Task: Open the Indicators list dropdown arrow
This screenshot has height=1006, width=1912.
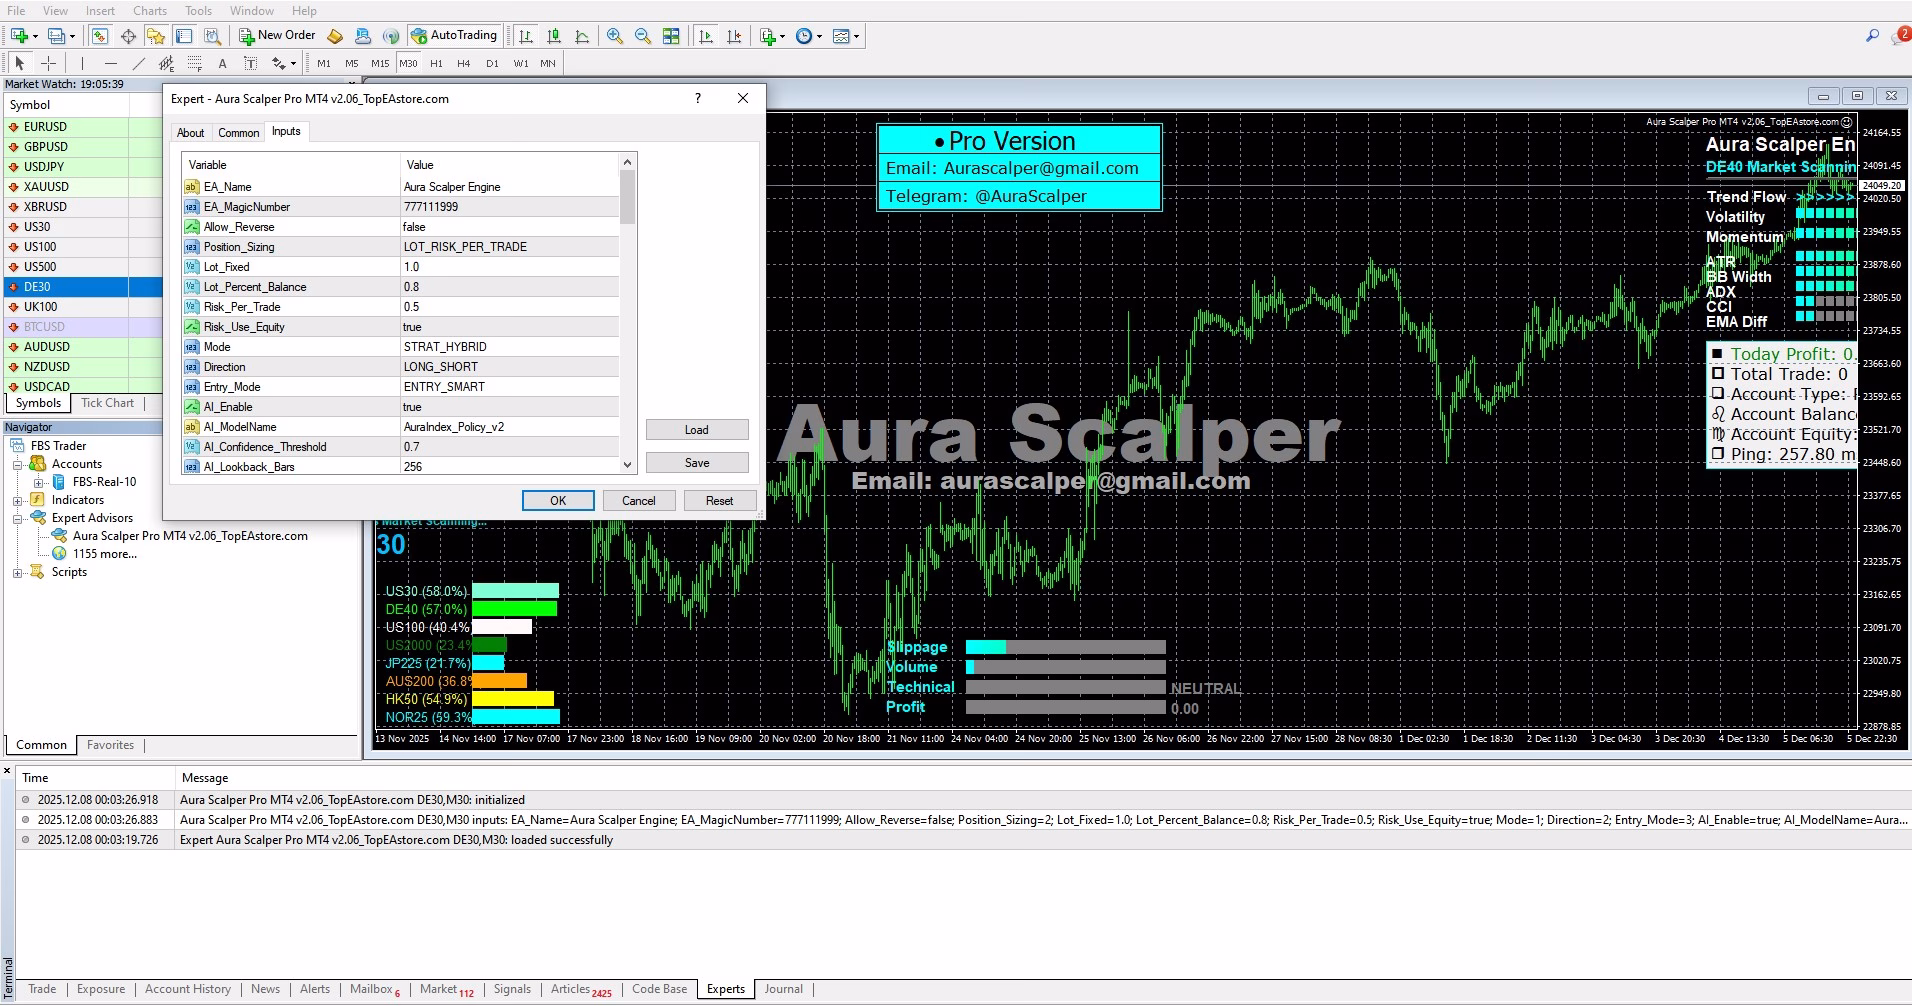Action: [x=783, y=37]
